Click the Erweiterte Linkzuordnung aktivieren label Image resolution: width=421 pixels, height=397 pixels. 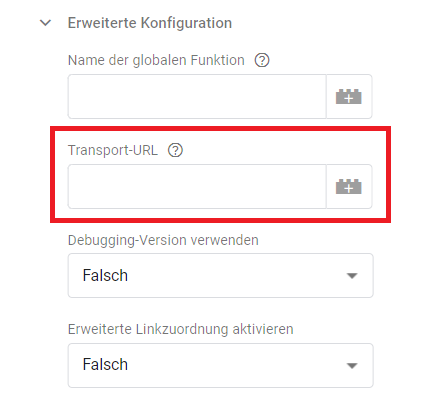coord(180,329)
